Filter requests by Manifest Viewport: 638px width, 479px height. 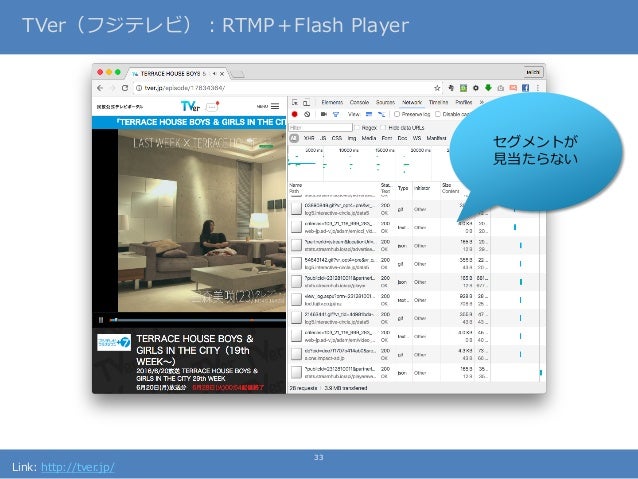pyautogui.click(x=436, y=138)
